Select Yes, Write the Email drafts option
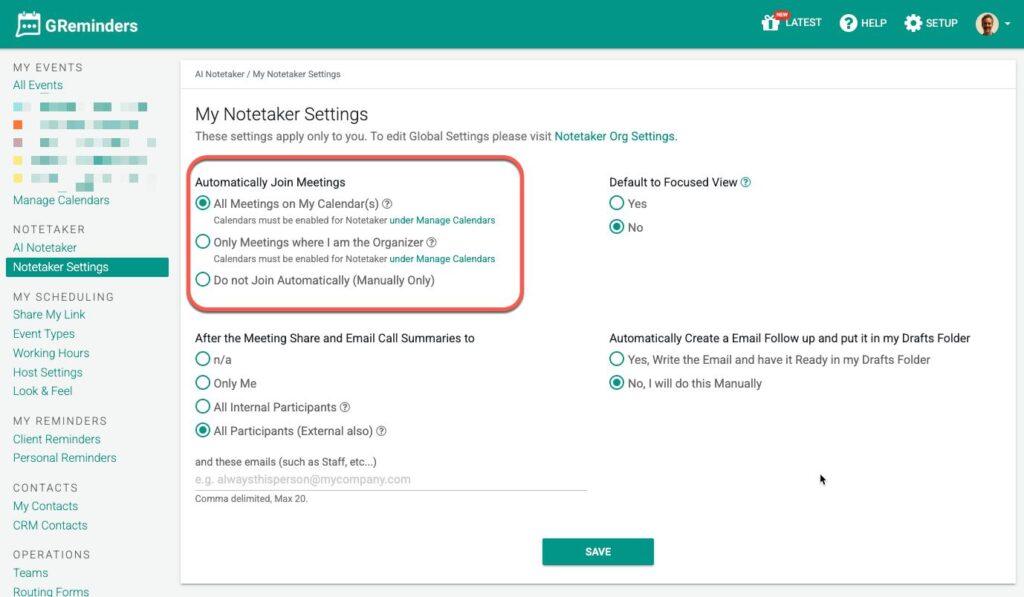The image size is (1024, 597). 617,360
